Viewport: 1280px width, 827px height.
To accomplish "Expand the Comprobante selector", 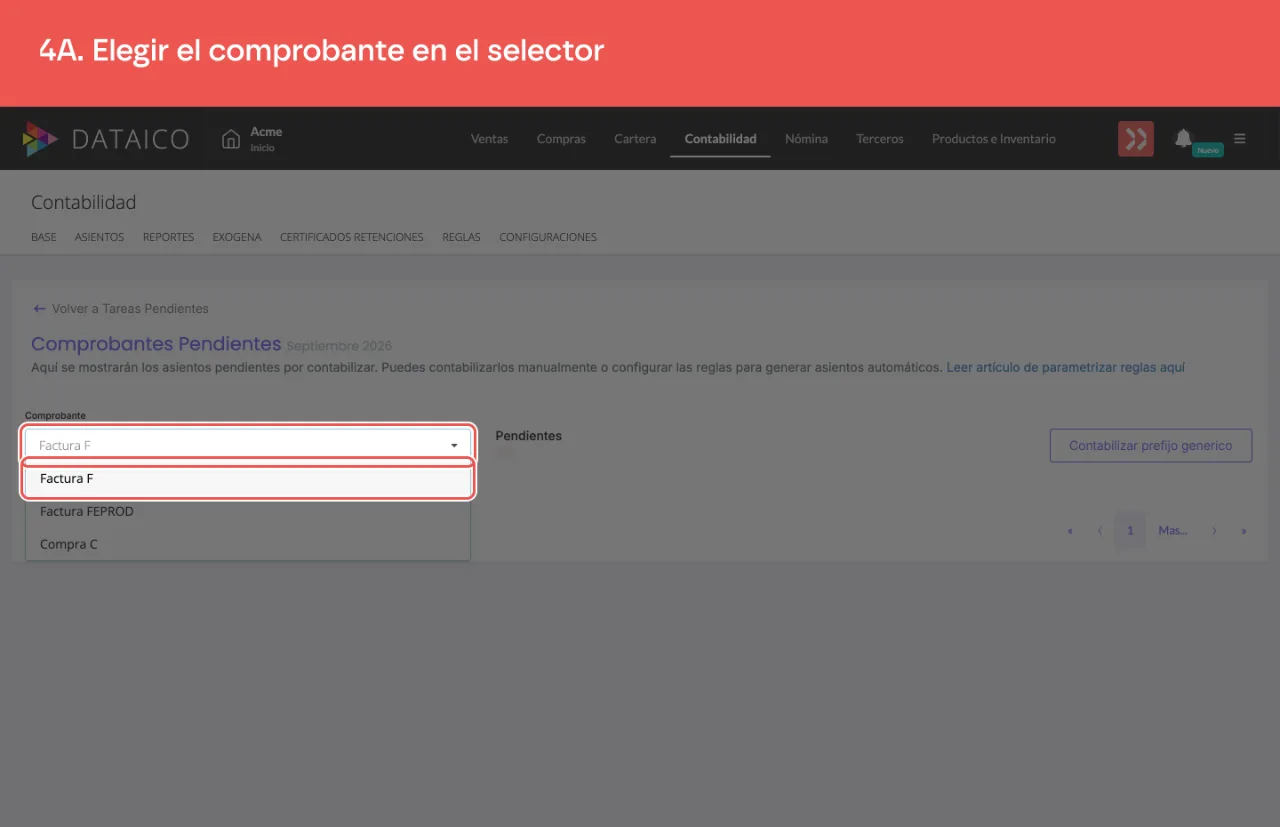I will click(247, 445).
